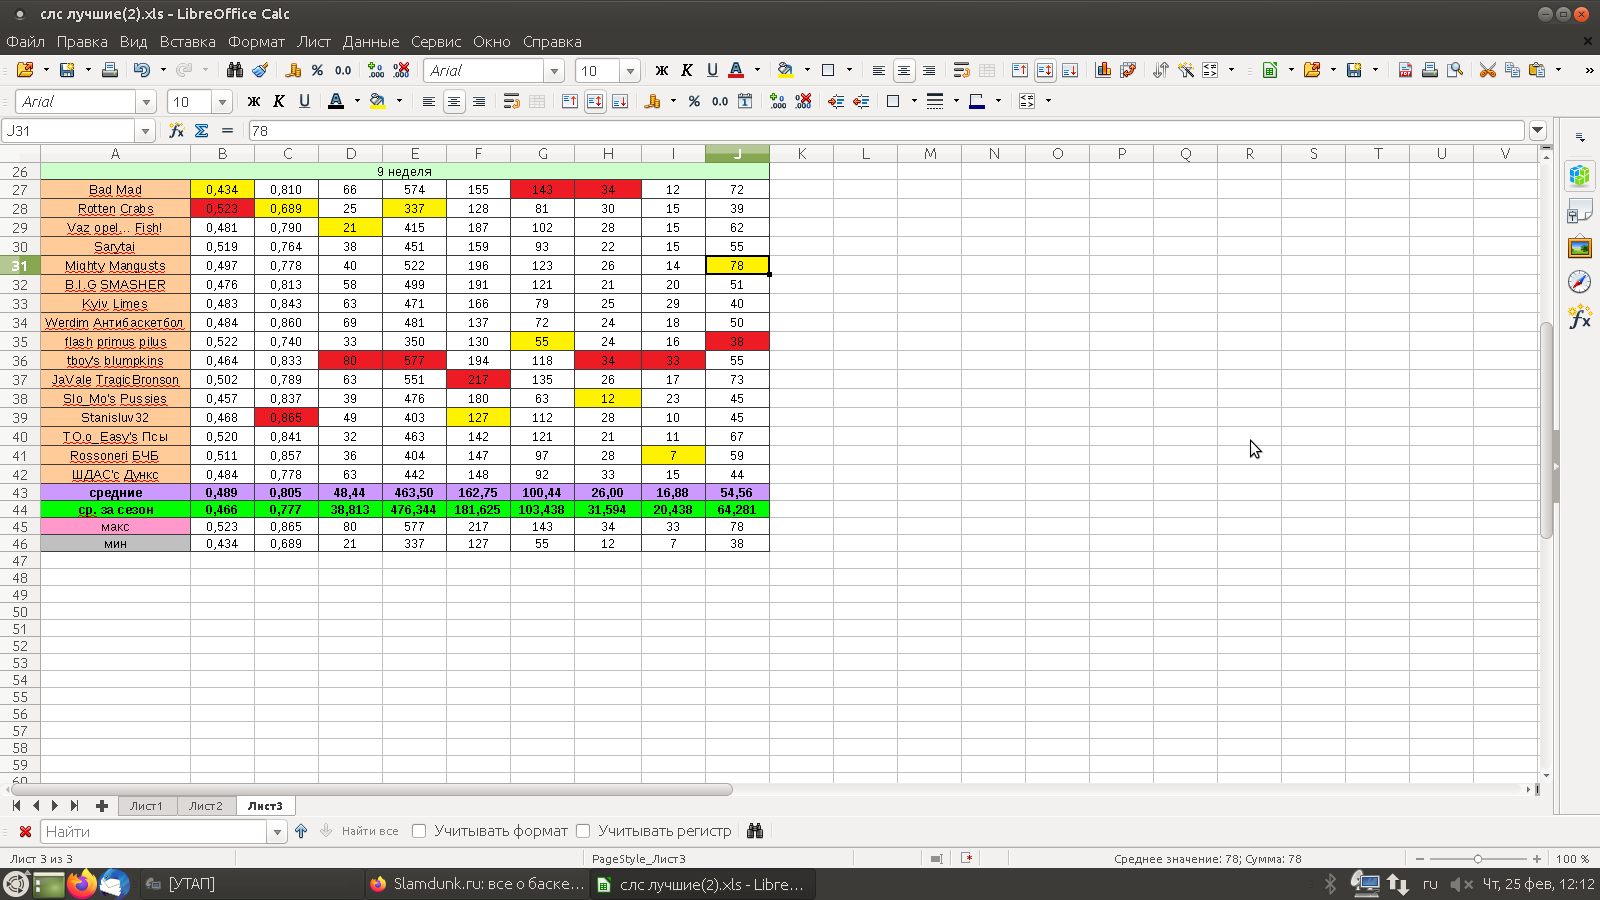
Task: Create a pivot table via toolbar icon
Action: click(1128, 70)
